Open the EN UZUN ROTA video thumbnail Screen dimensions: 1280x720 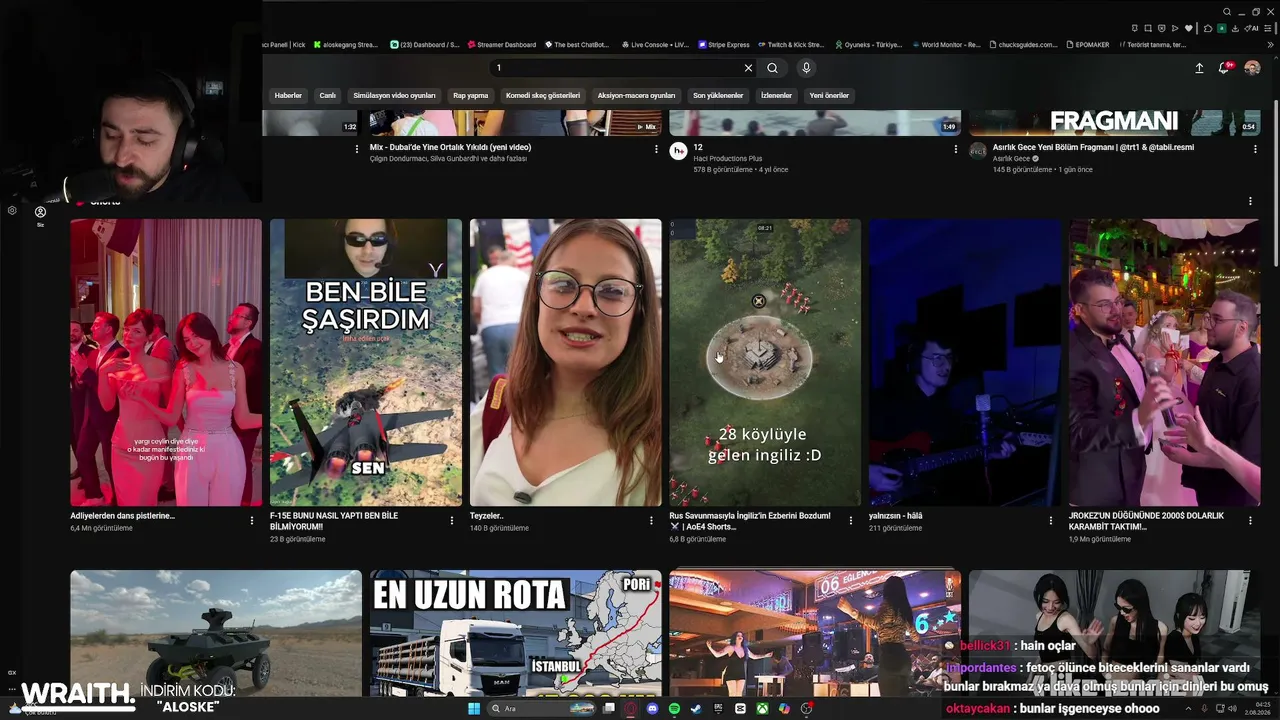pos(516,634)
